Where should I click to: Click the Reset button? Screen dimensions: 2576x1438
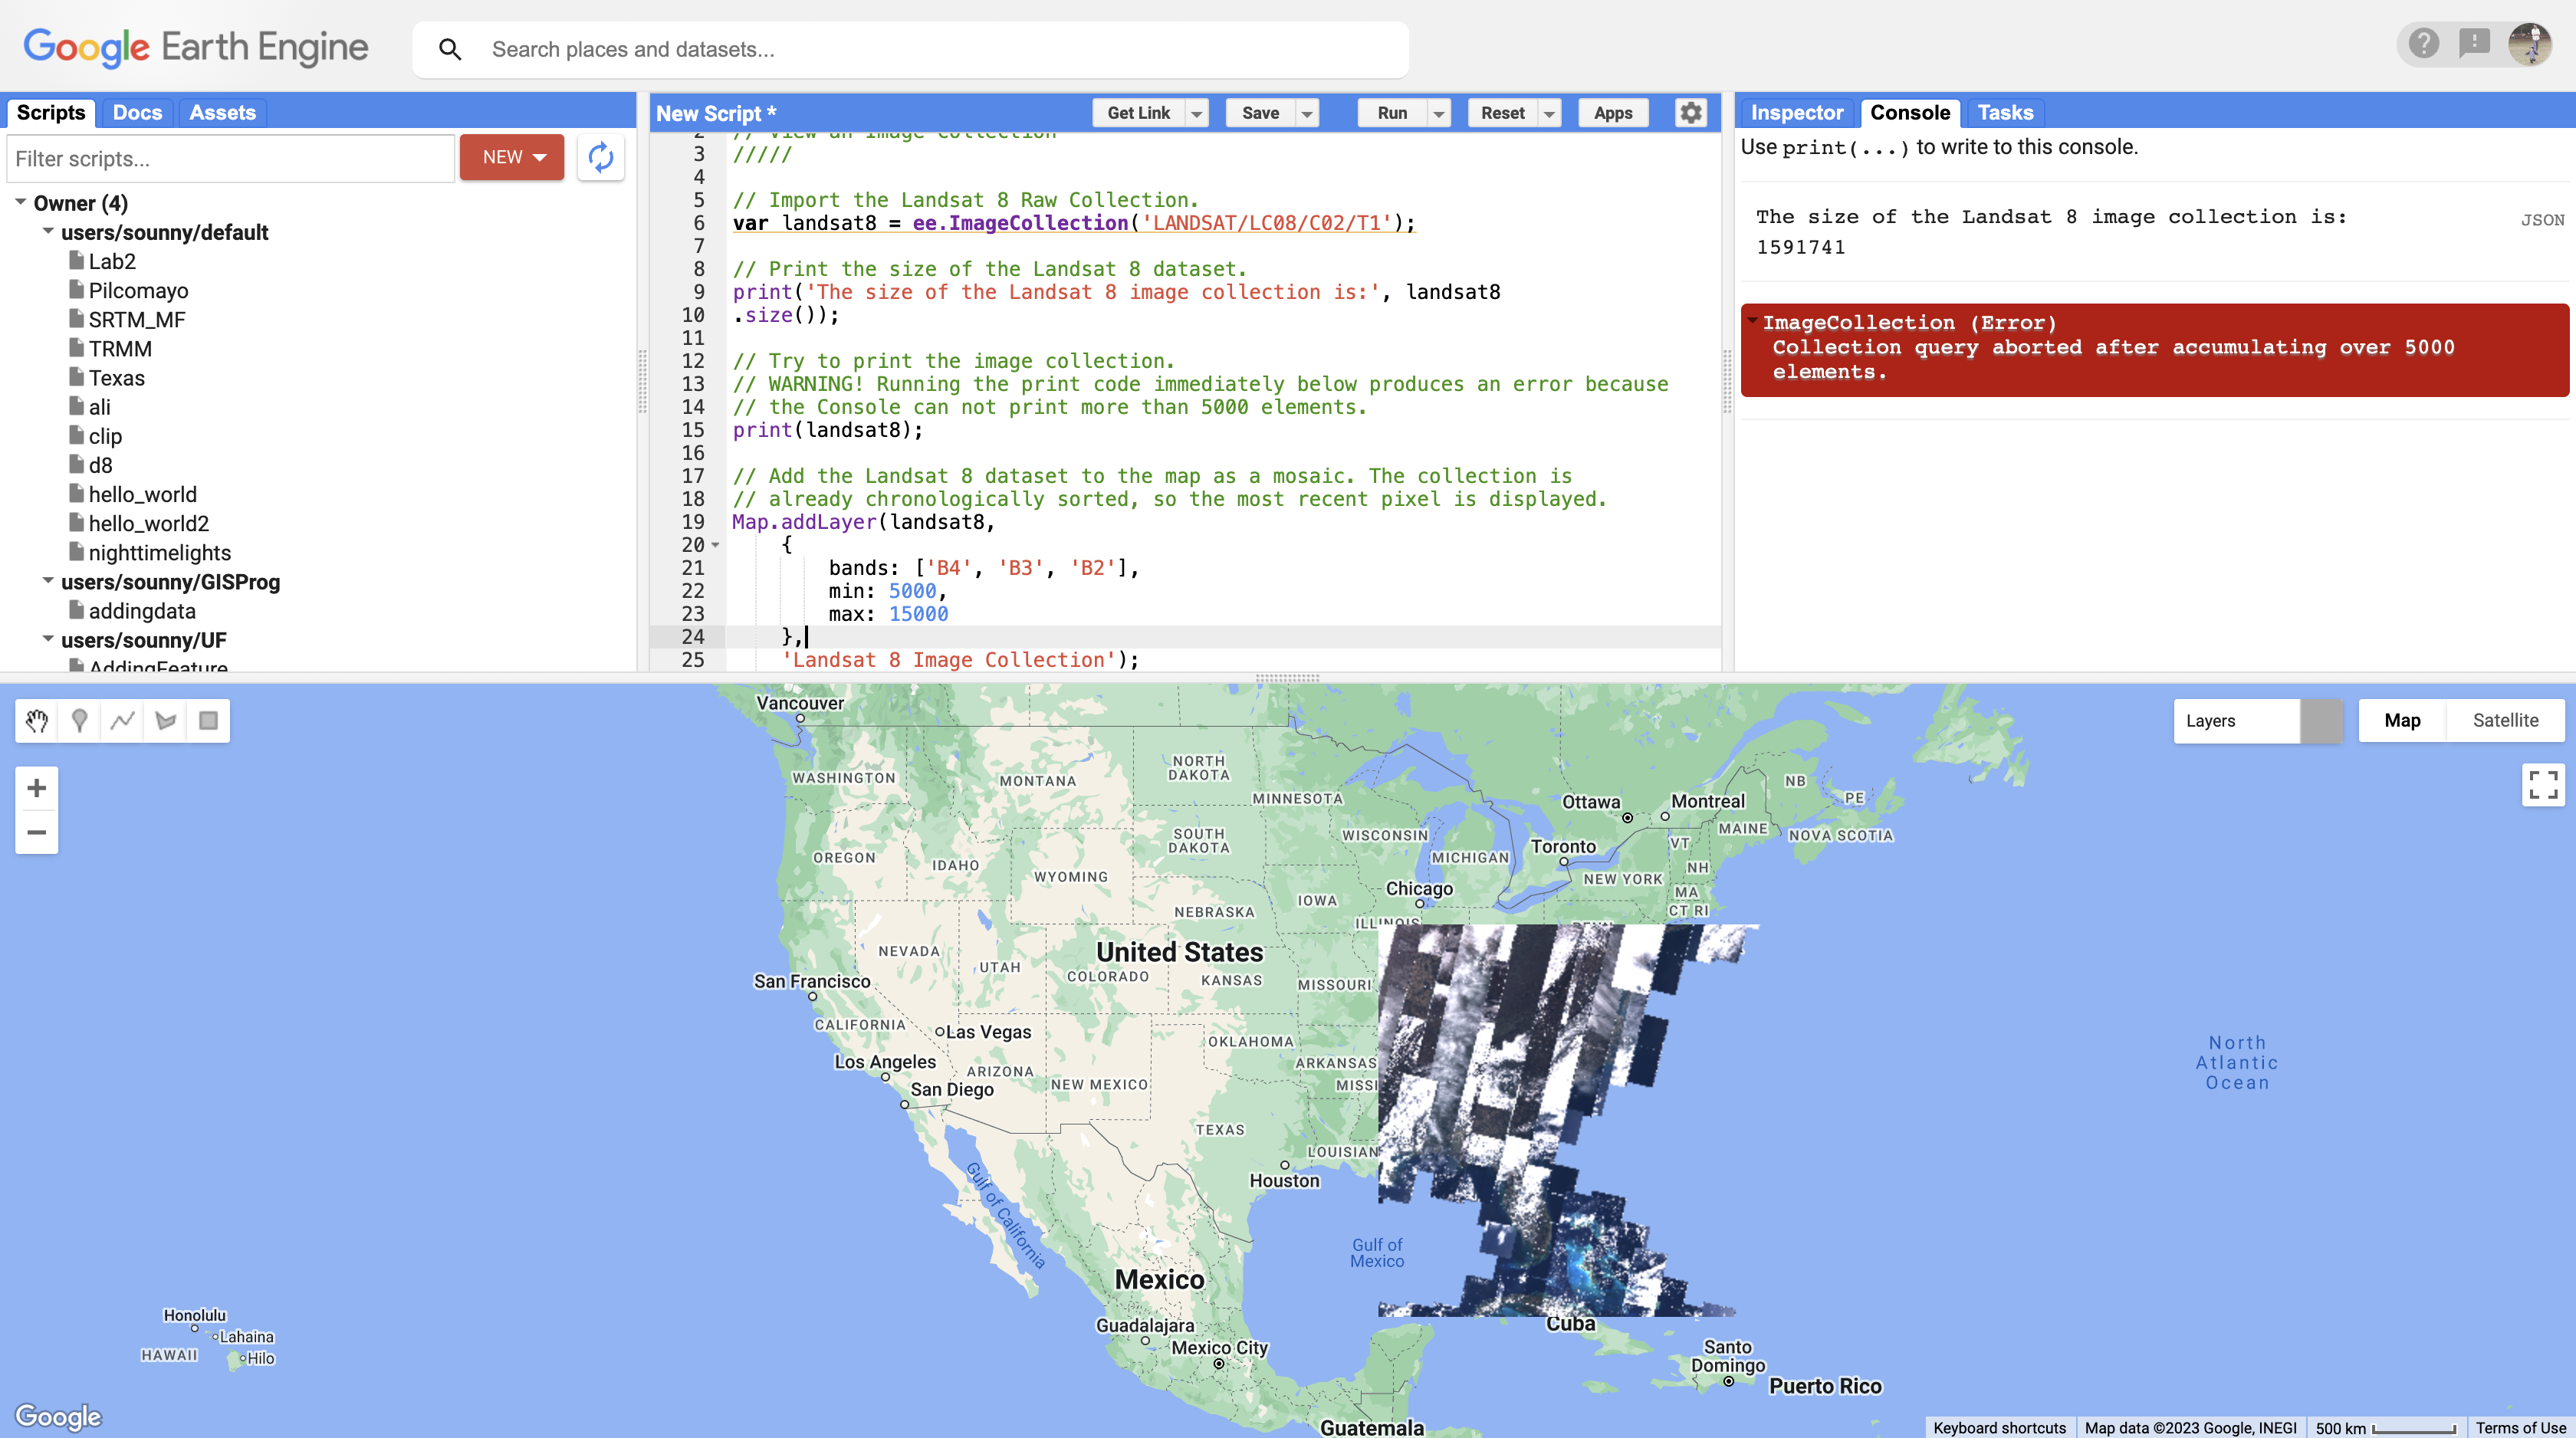coord(1502,113)
